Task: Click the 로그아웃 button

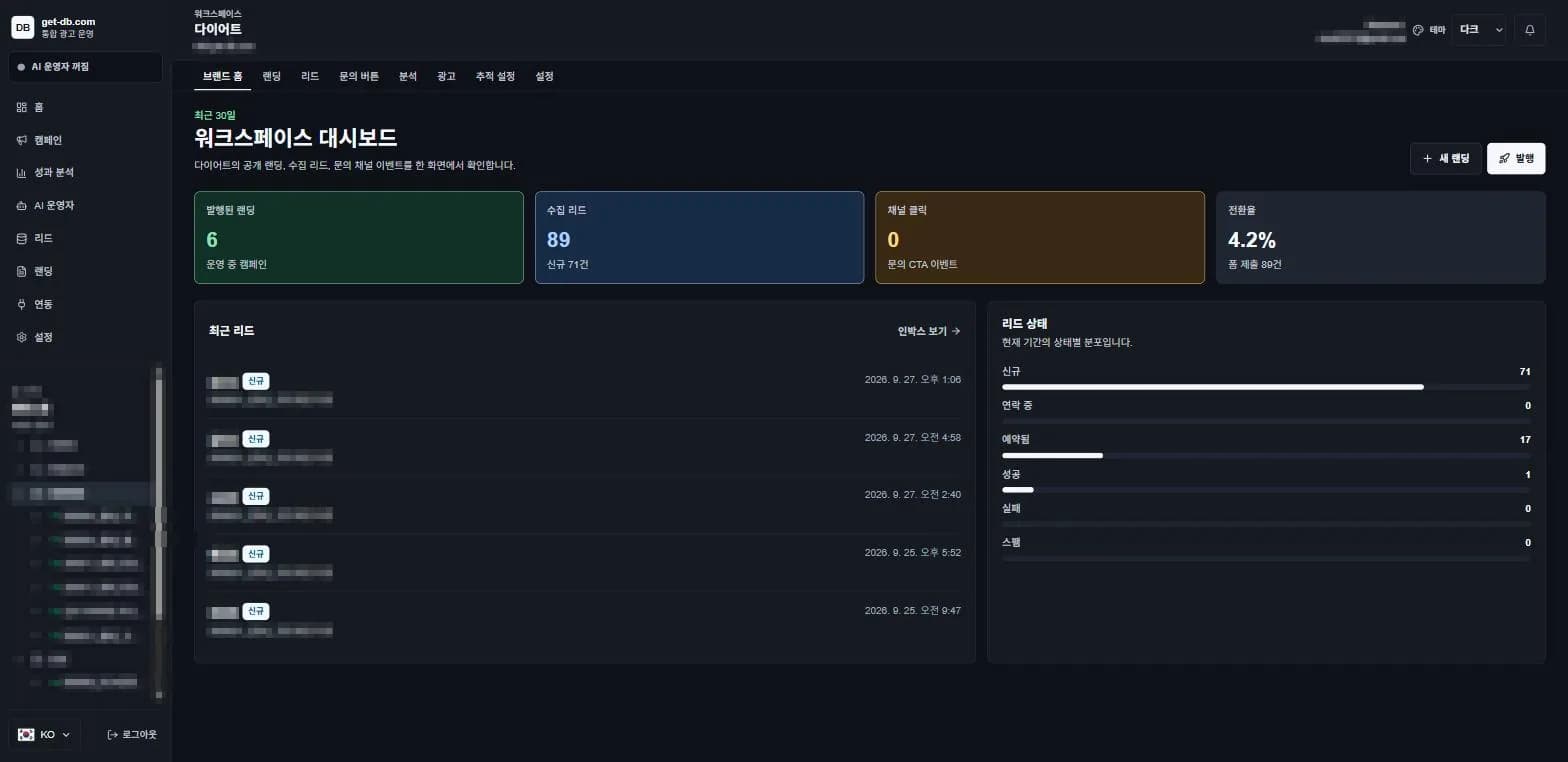Action: pos(132,734)
